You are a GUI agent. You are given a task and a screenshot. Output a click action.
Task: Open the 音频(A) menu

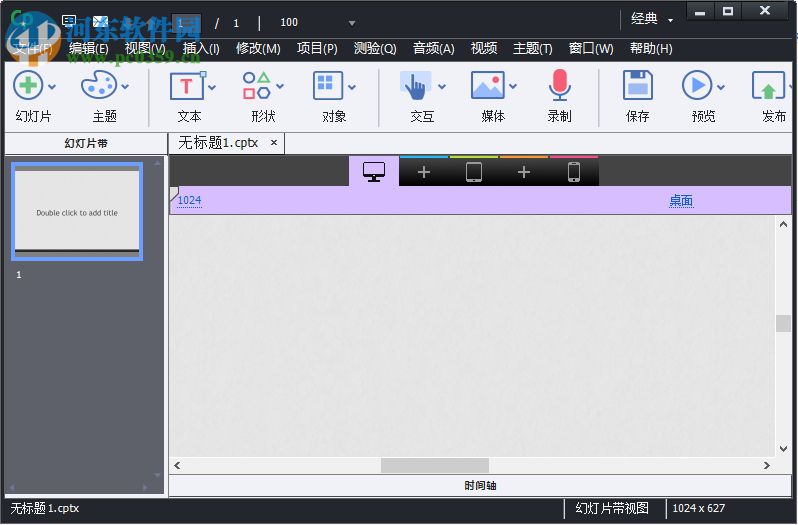coord(434,48)
